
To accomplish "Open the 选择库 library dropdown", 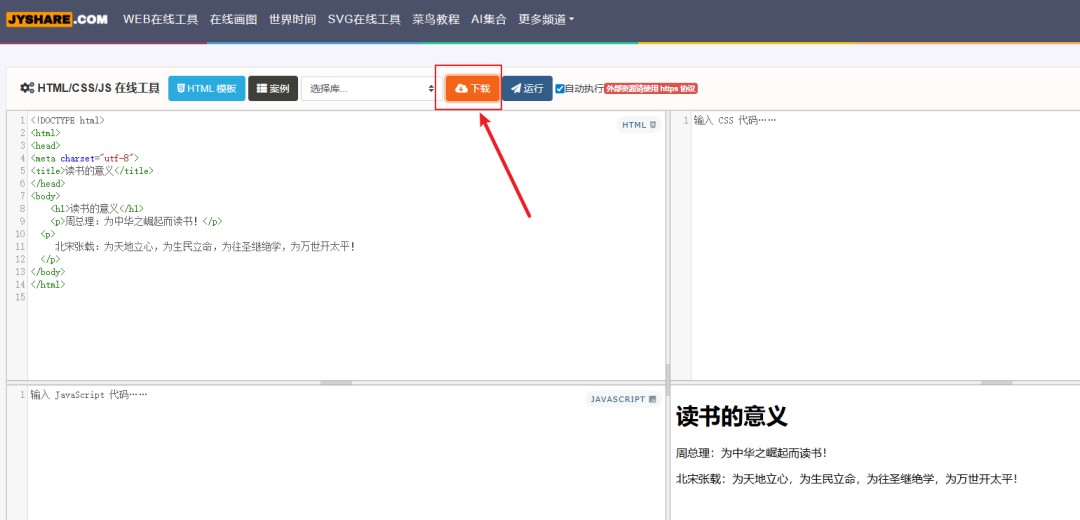I will click(371, 88).
